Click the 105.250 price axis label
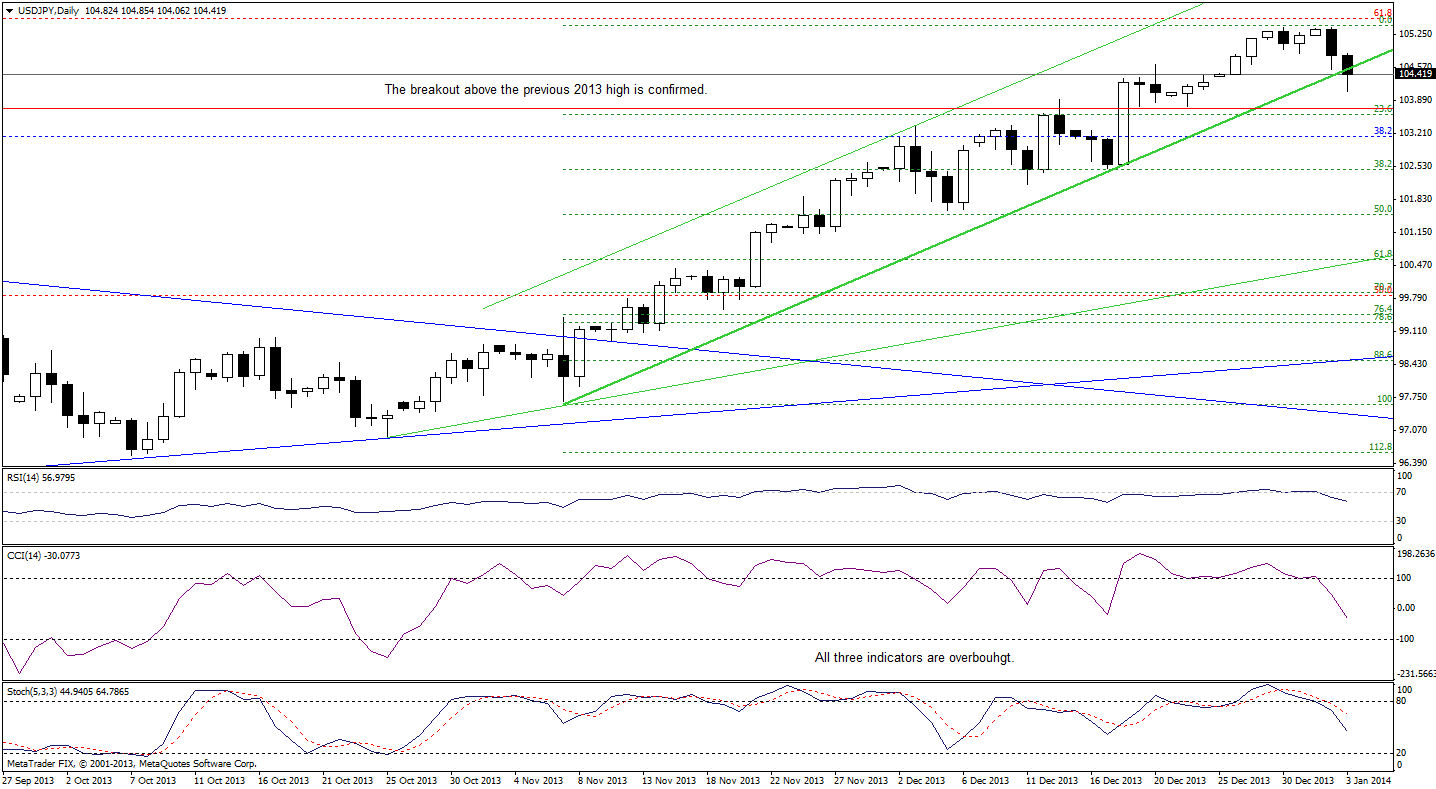Screen dimensions: 1436x789 point(1414,33)
